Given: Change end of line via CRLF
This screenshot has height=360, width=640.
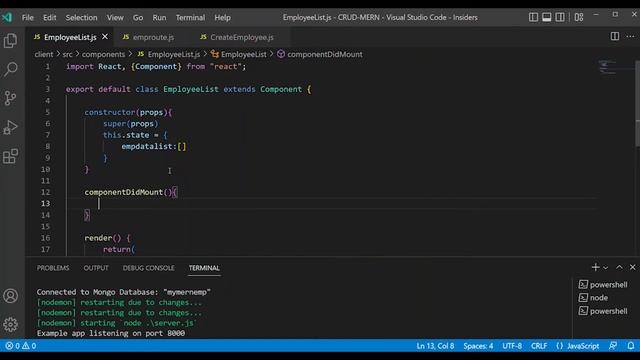Looking at the screenshot, I should 539,346.
